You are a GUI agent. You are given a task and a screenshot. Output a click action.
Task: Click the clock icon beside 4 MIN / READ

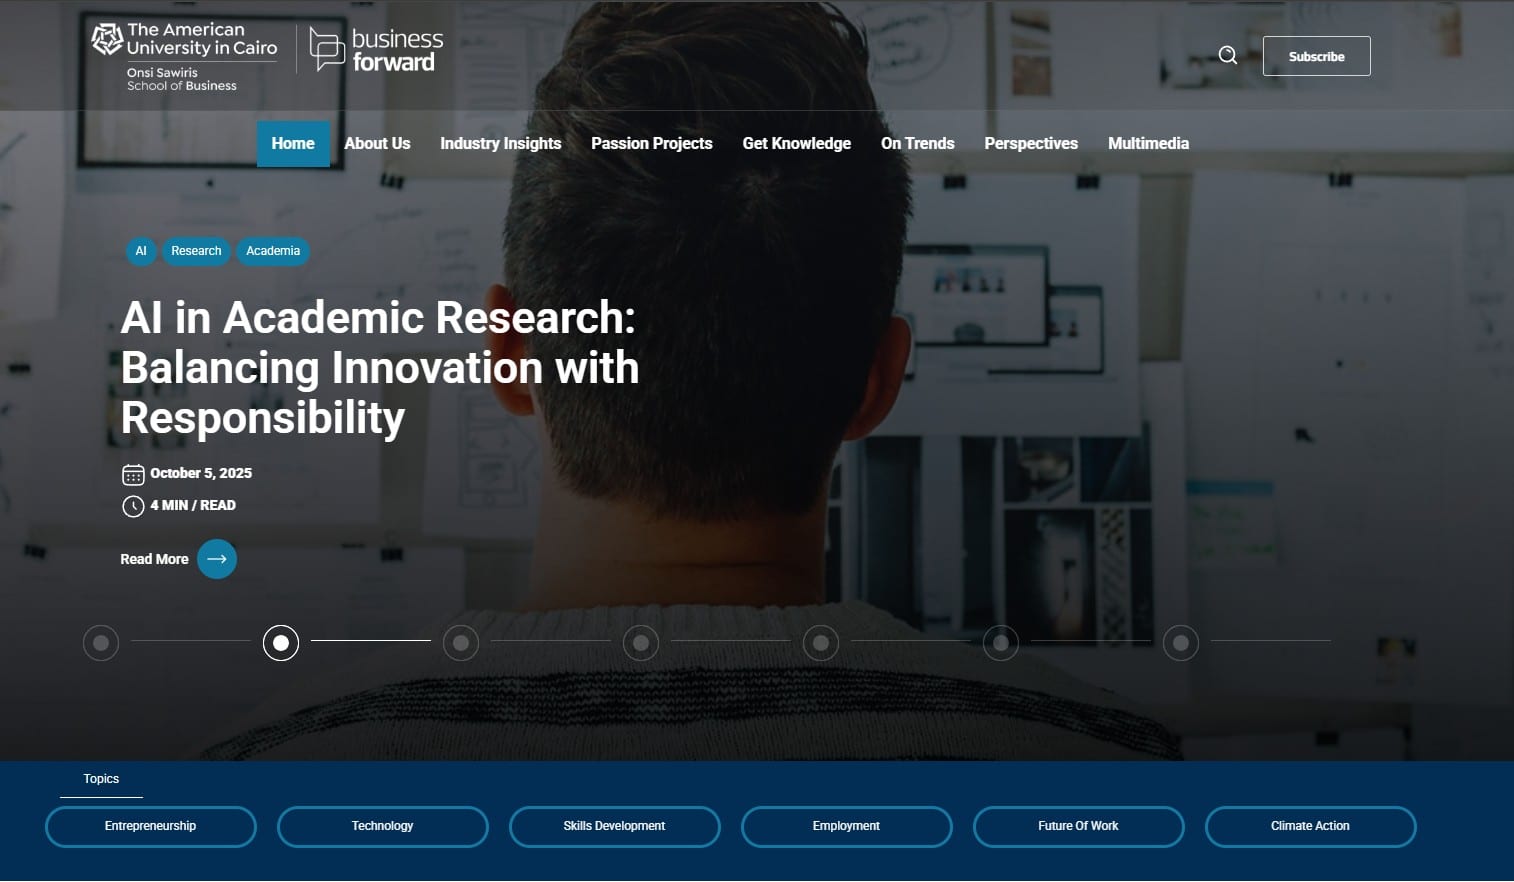(133, 506)
